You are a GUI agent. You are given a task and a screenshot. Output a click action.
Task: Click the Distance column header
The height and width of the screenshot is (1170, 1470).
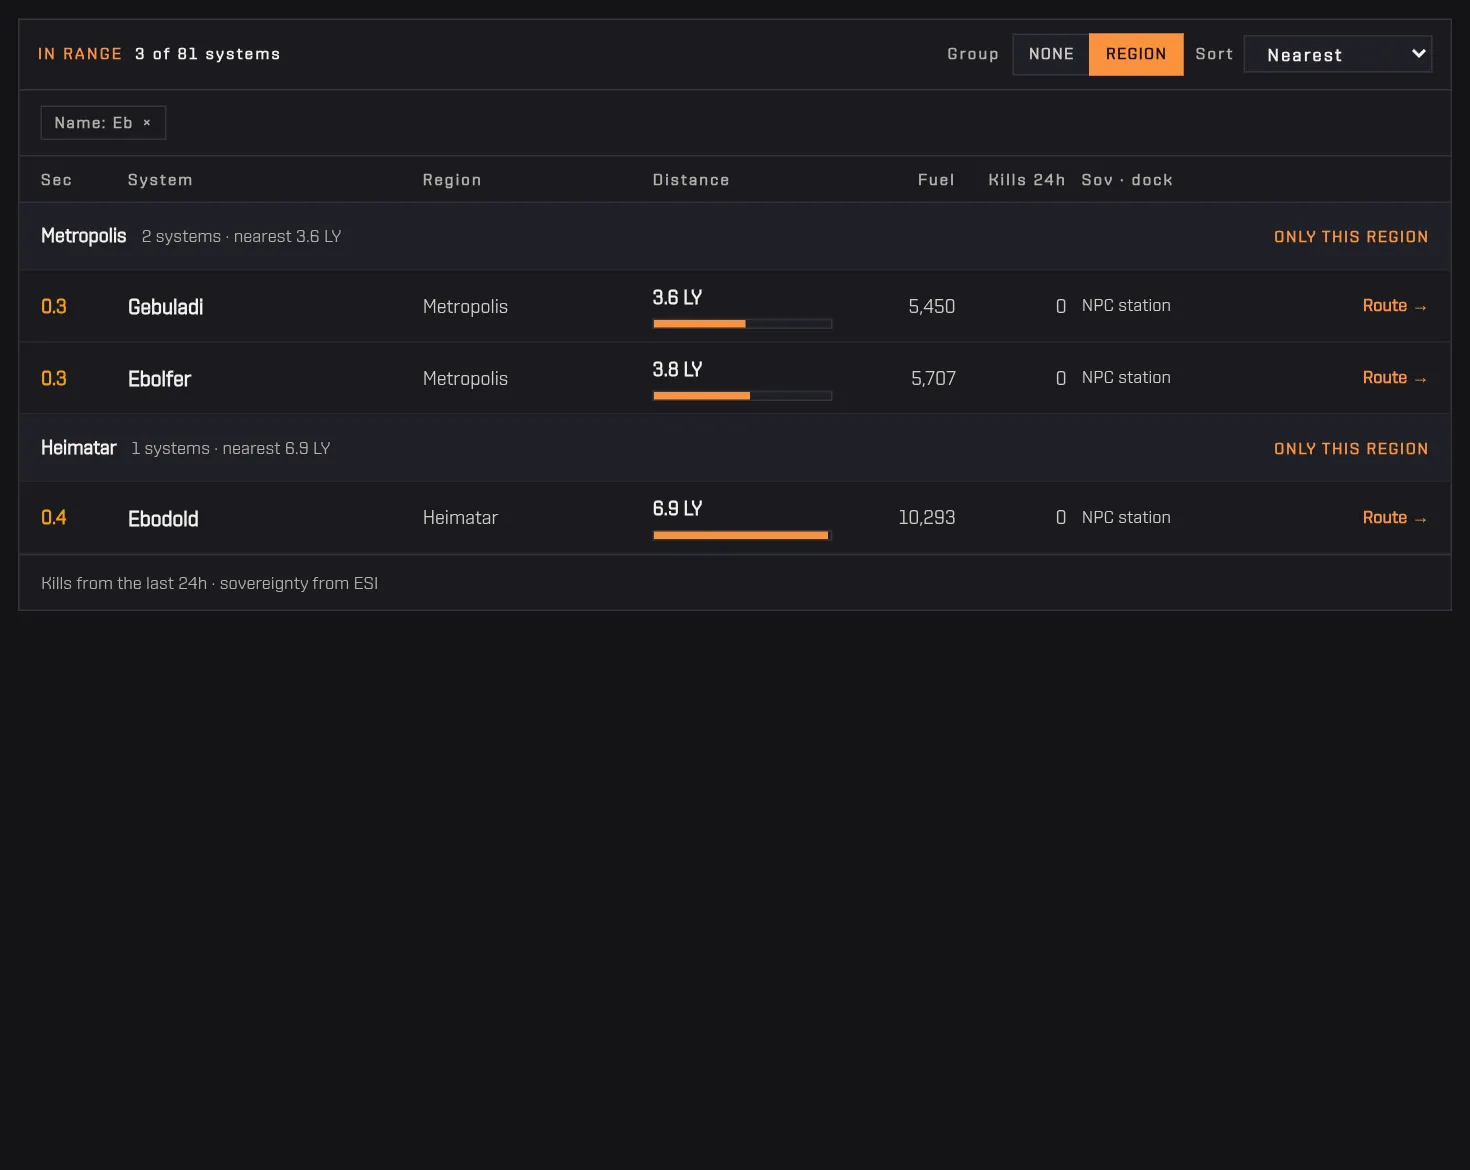tap(691, 180)
